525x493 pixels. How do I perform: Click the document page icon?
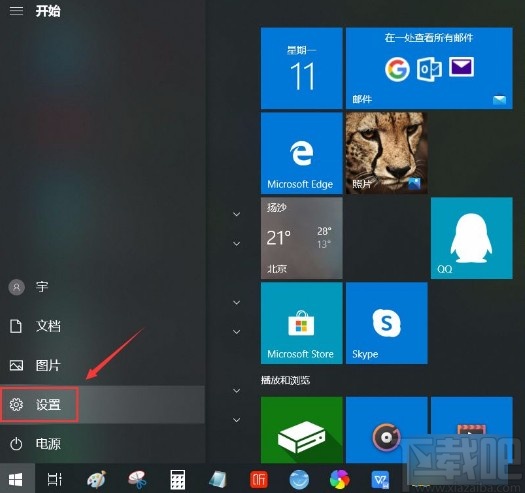(x=16, y=326)
